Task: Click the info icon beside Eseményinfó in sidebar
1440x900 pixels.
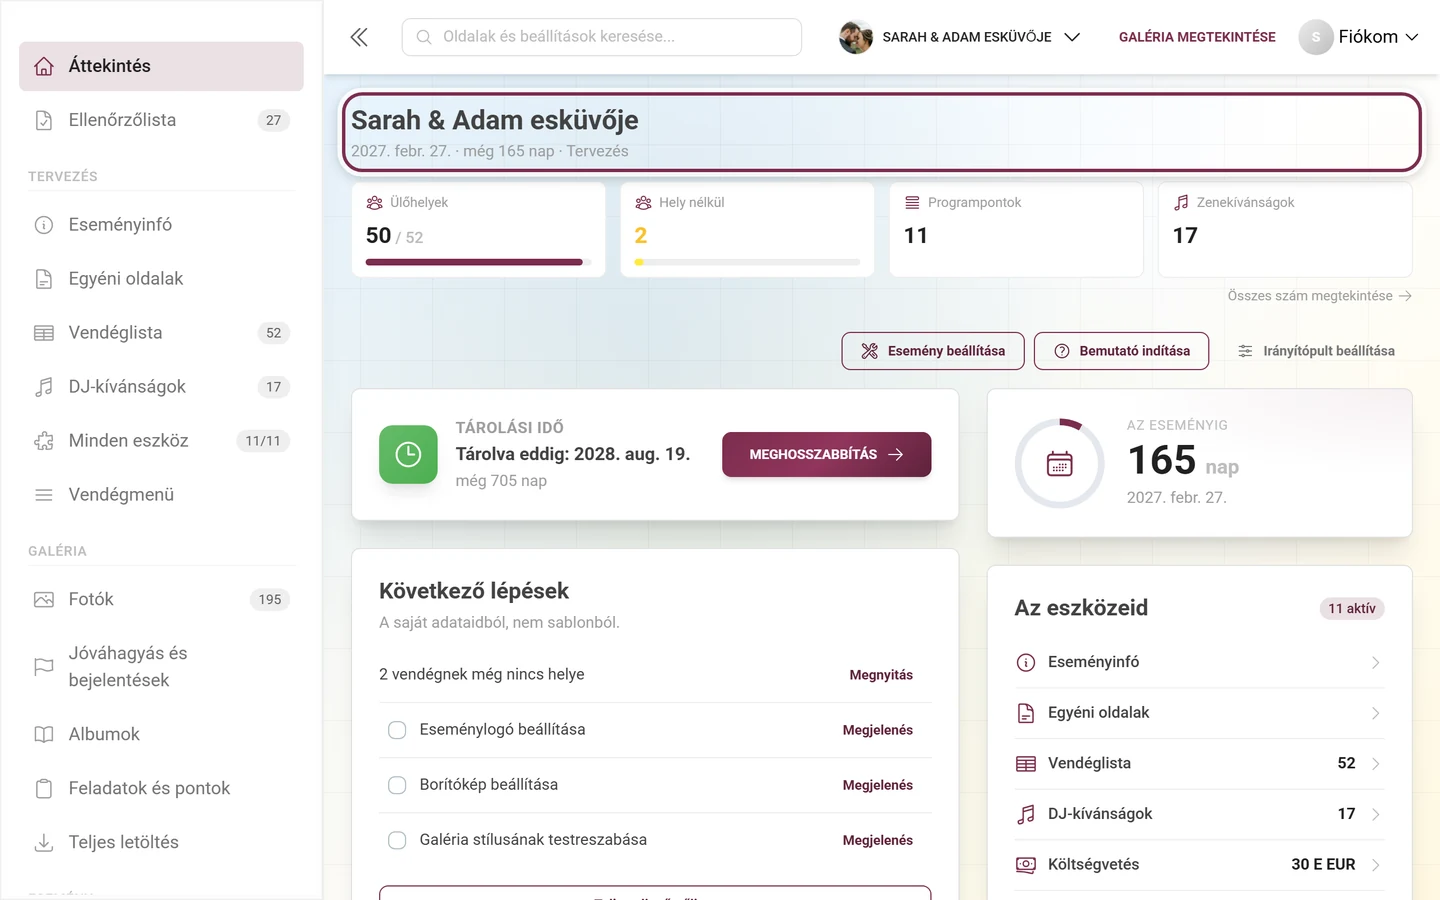Action: [x=44, y=225]
